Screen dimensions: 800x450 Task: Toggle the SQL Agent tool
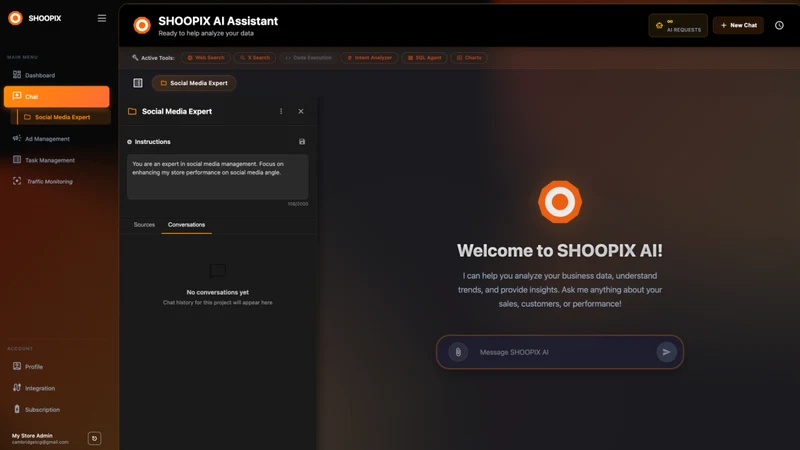[x=424, y=58]
